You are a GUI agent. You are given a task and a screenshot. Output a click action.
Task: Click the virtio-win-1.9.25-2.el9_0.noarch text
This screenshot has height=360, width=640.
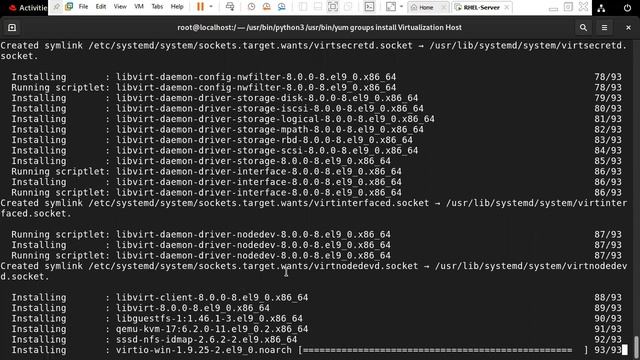coord(204,350)
